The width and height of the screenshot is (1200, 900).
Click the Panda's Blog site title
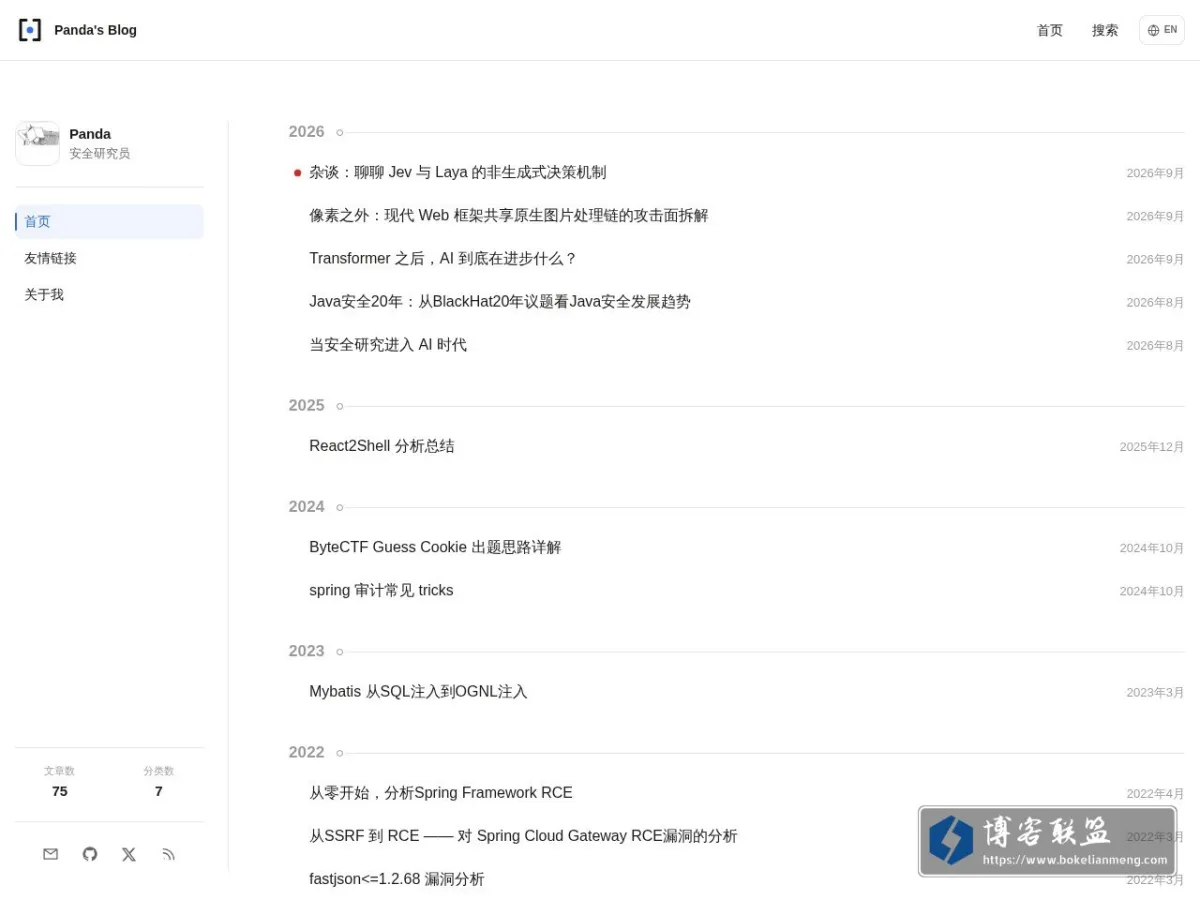tap(95, 30)
